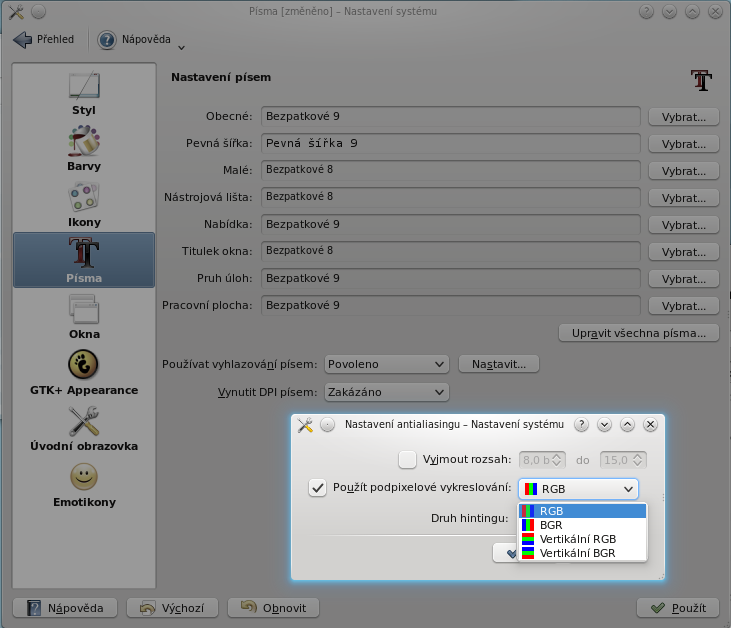The width and height of the screenshot is (731, 628).
Task: Click the Obecné font preview field
Action: [x=451, y=117]
